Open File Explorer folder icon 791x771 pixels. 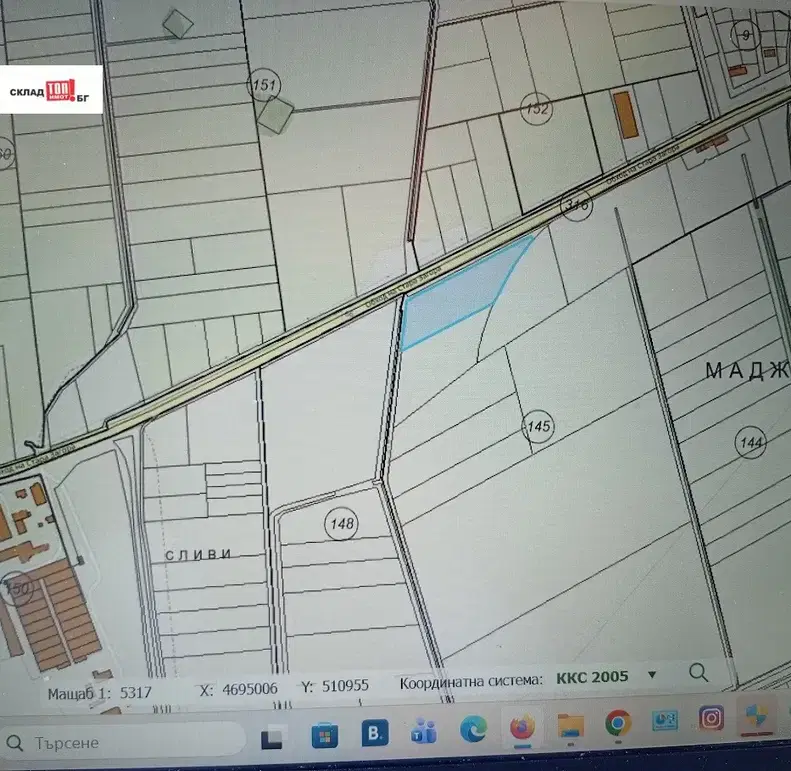[571, 726]
